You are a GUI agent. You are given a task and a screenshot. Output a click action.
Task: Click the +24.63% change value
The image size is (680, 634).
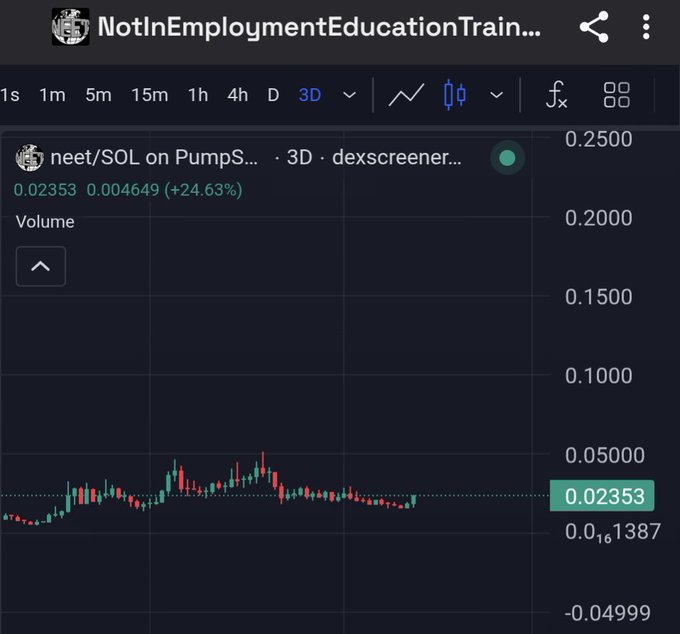(203, 190)
